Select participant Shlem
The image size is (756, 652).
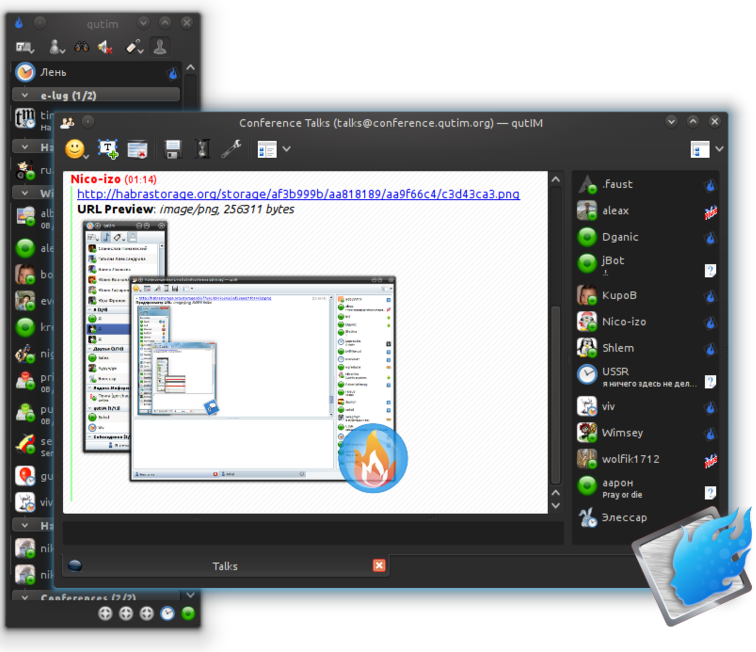click(x=647, y=348)
